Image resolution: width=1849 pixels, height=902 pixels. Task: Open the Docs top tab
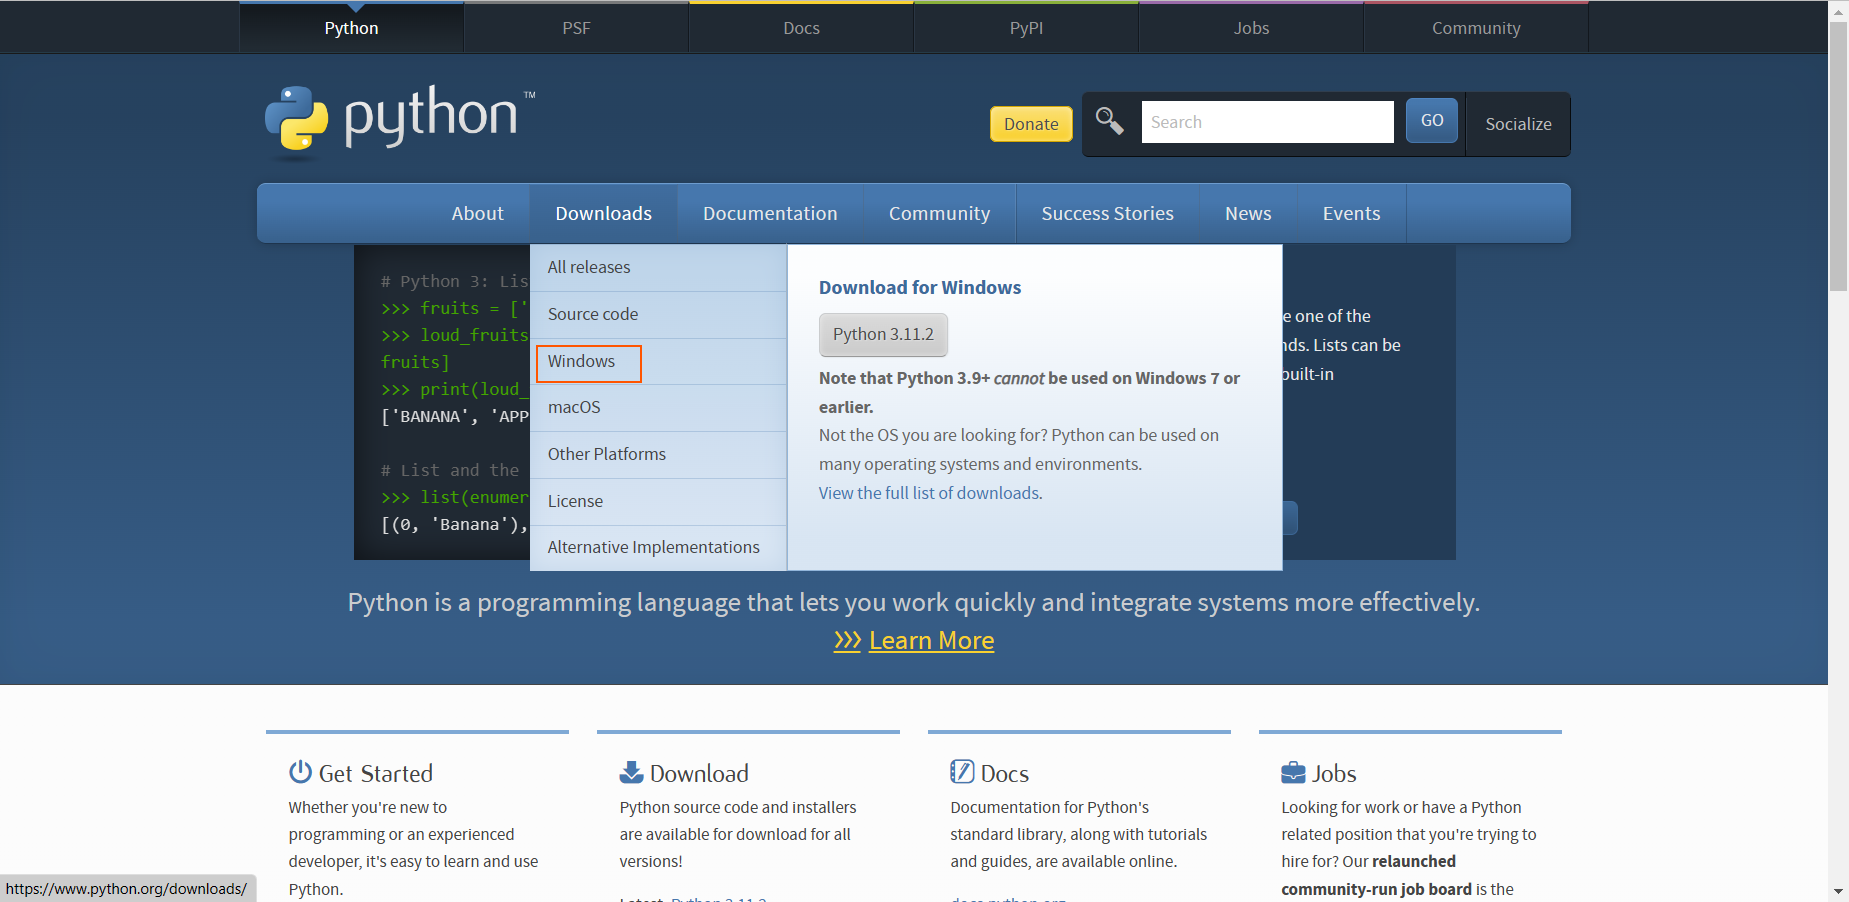[x=801, y=28]
